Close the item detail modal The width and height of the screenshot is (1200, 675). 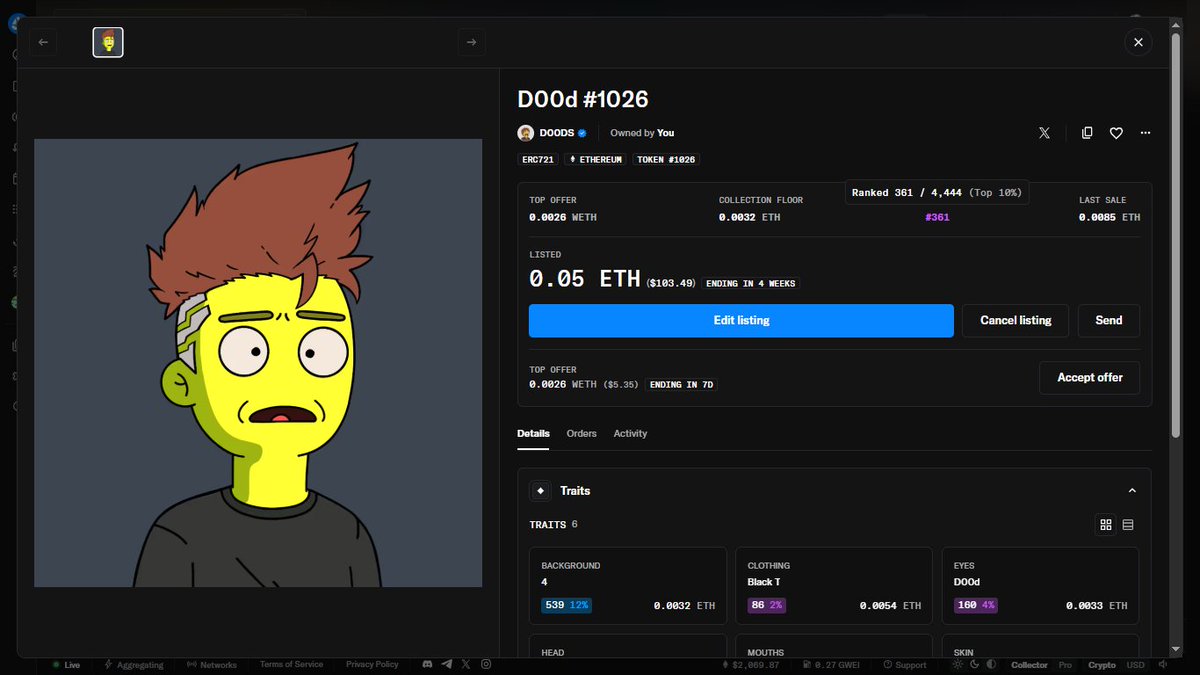click(1138, 42)
